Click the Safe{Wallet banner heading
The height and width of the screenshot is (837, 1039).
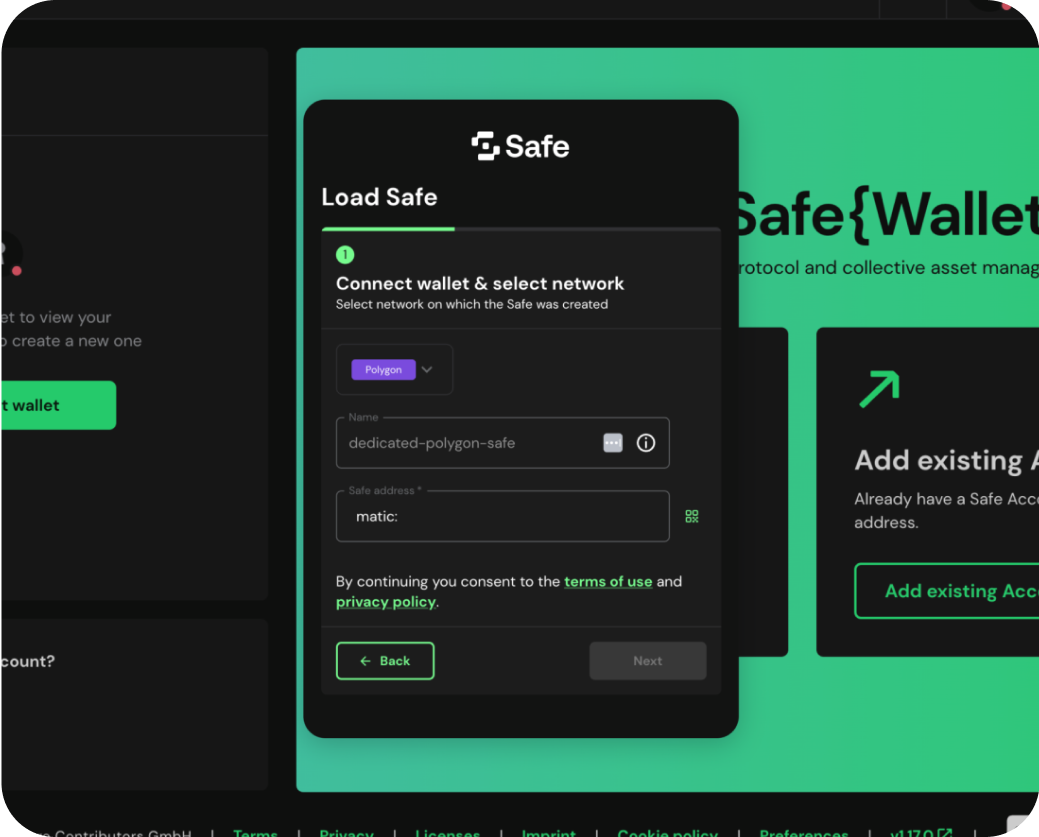pos(887,214)
